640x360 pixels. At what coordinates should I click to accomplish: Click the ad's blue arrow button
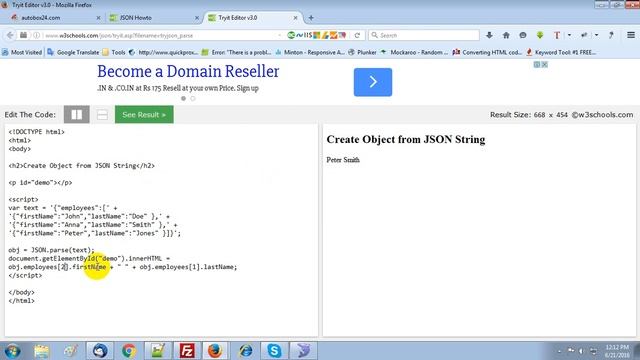(x=373, y=82)
